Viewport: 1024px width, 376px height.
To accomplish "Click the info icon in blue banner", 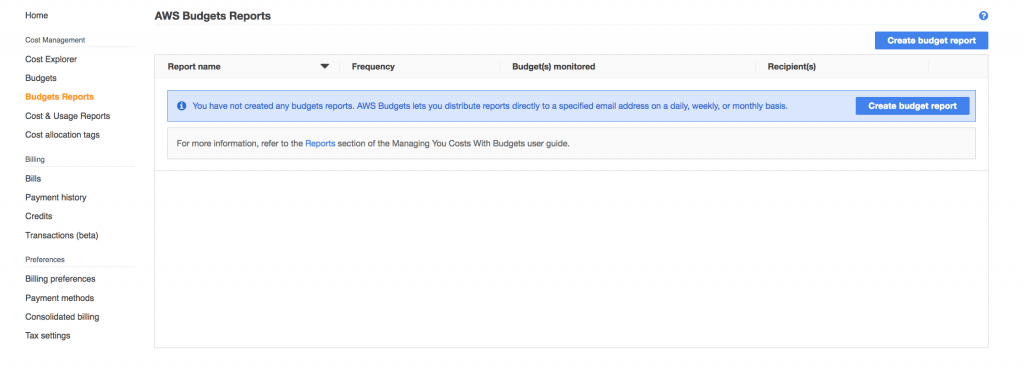I will click(x=182, y=106).
